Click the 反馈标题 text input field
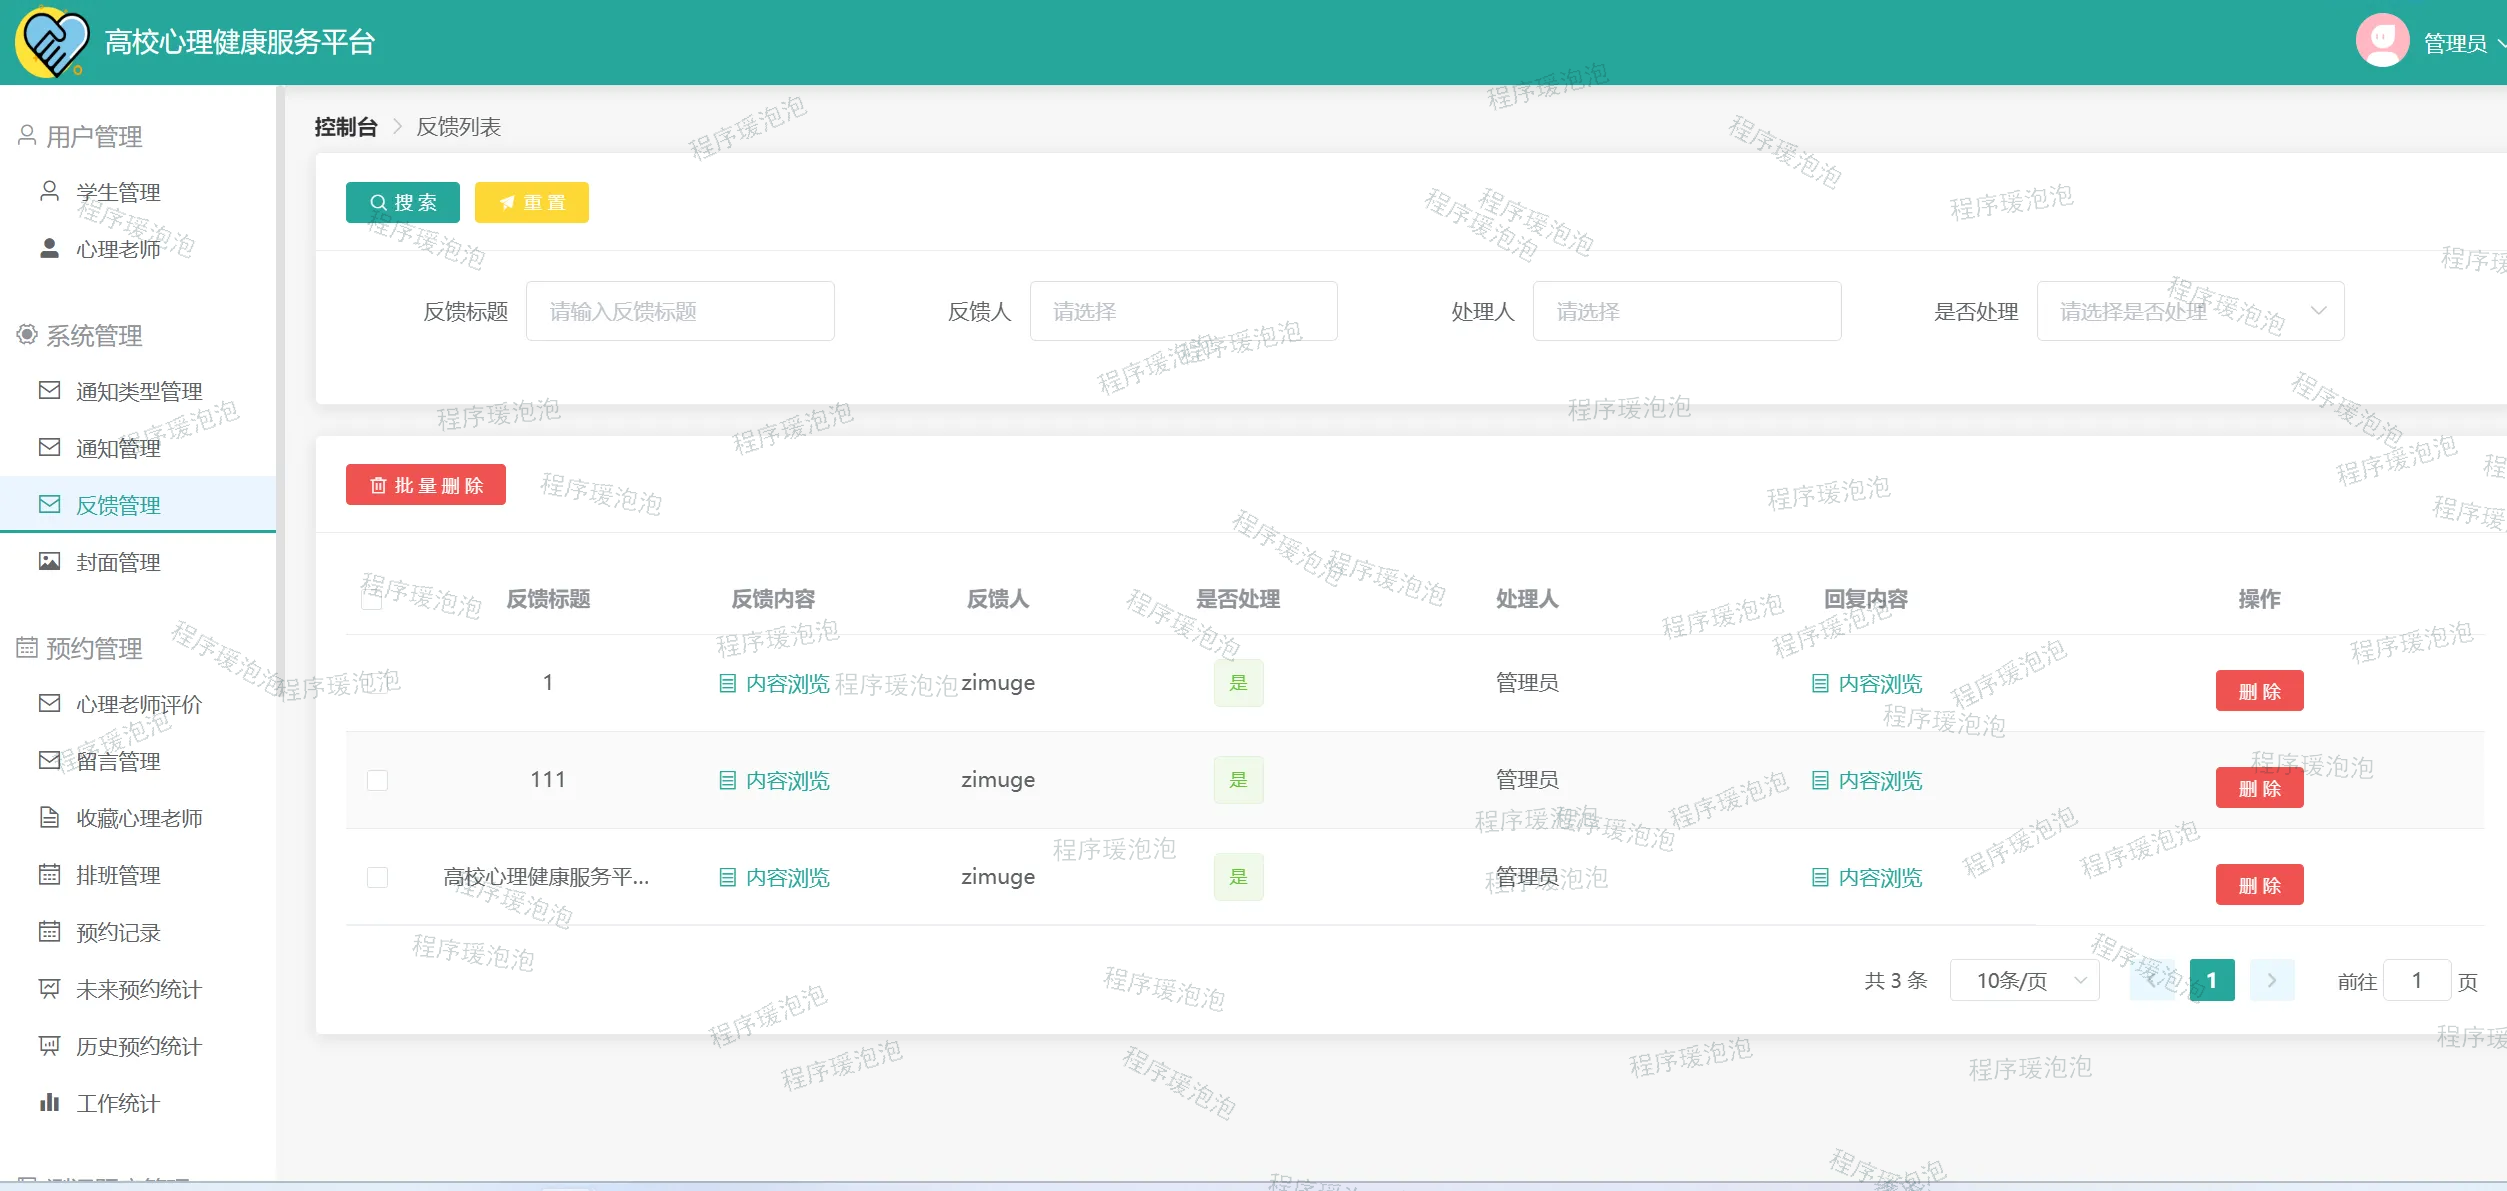This screenshot has width=2507, height=1191. pyautogui.click(x=680, y=311)
